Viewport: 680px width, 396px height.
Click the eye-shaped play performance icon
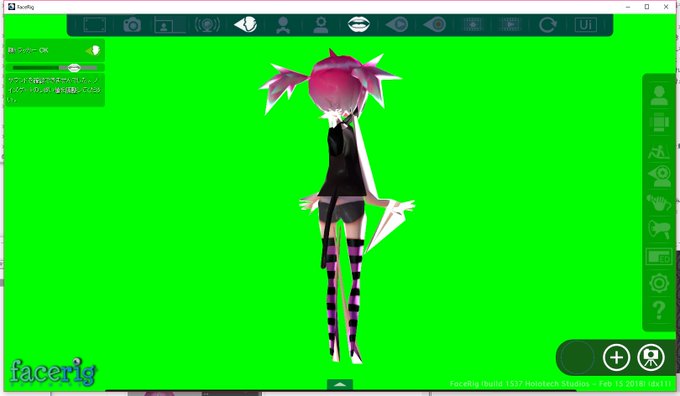(x=397, y=25)
